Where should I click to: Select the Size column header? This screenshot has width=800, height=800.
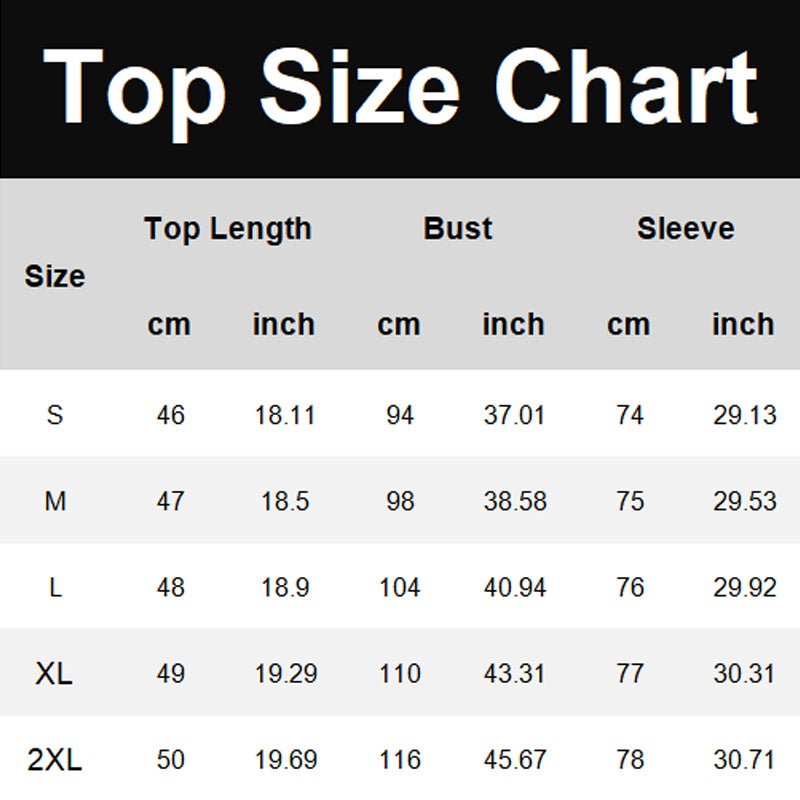click(55, 276)
